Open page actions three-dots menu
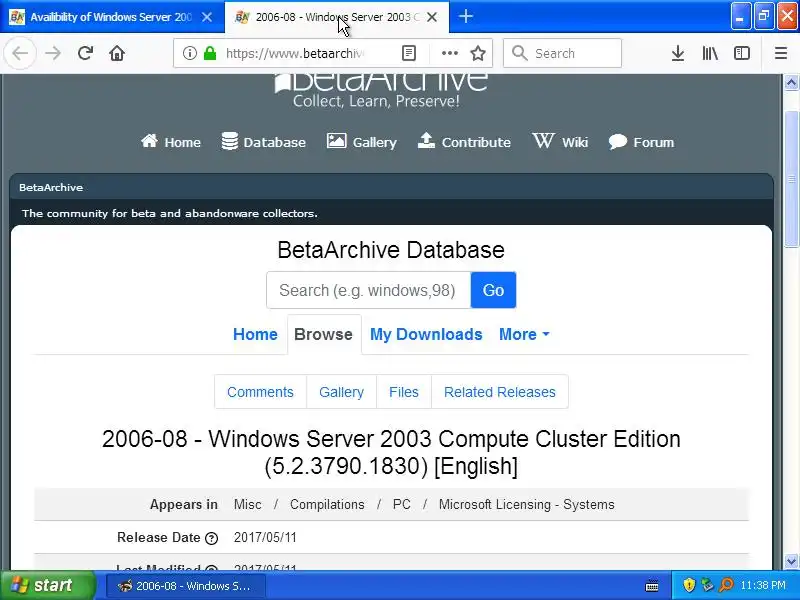The width and height of the screenshot is (800, 600). (449, 53)
